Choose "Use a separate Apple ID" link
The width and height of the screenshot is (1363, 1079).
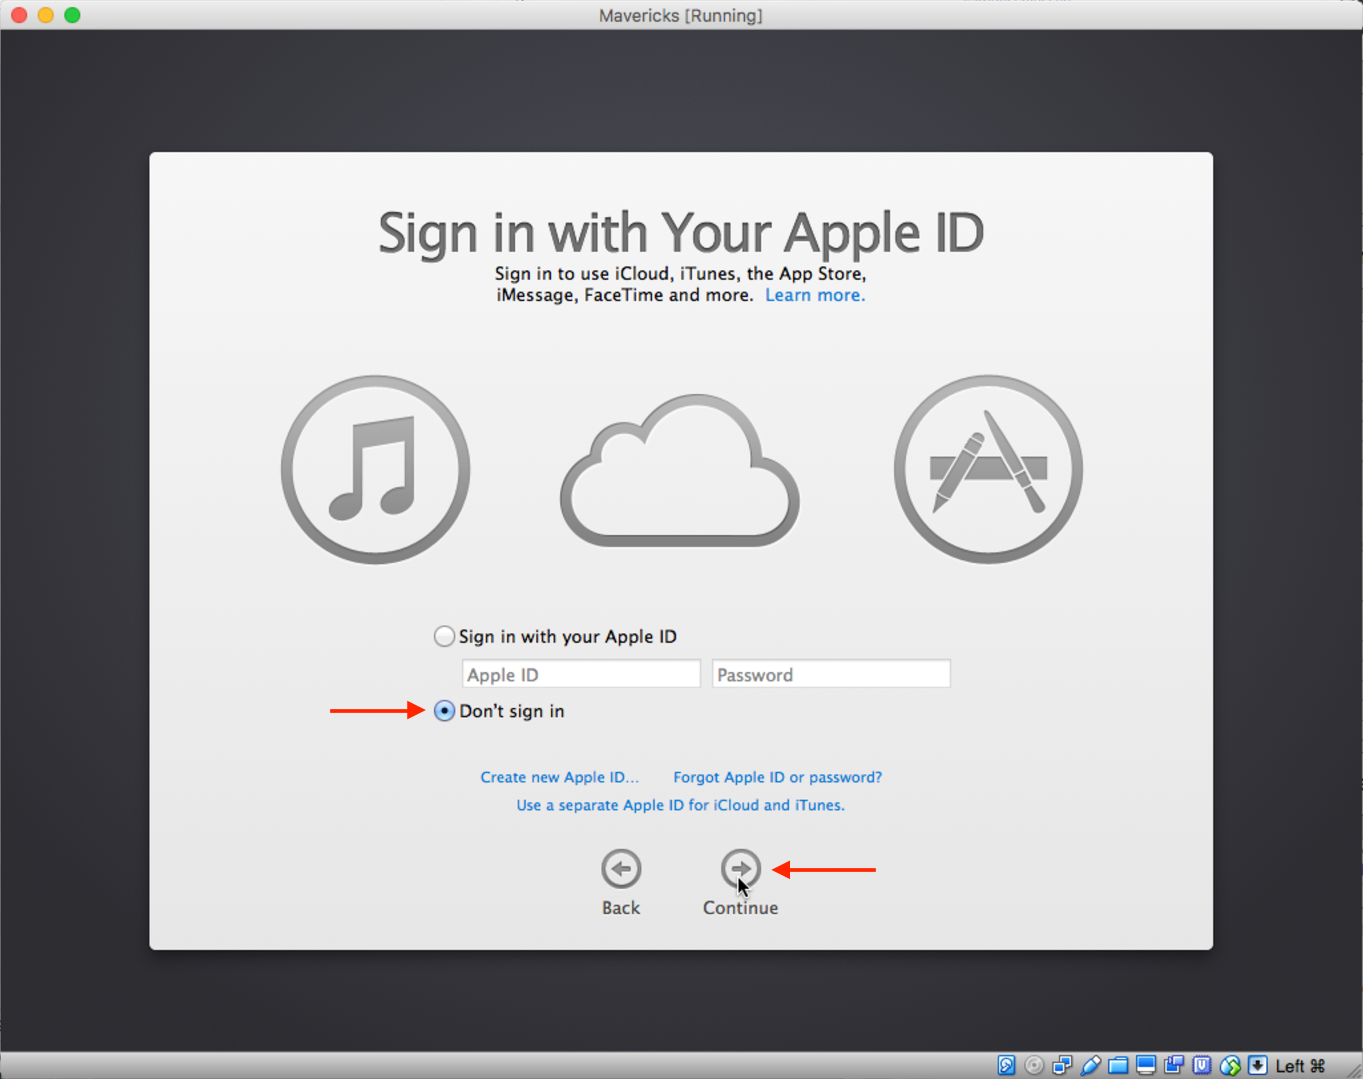click(680, 805)
